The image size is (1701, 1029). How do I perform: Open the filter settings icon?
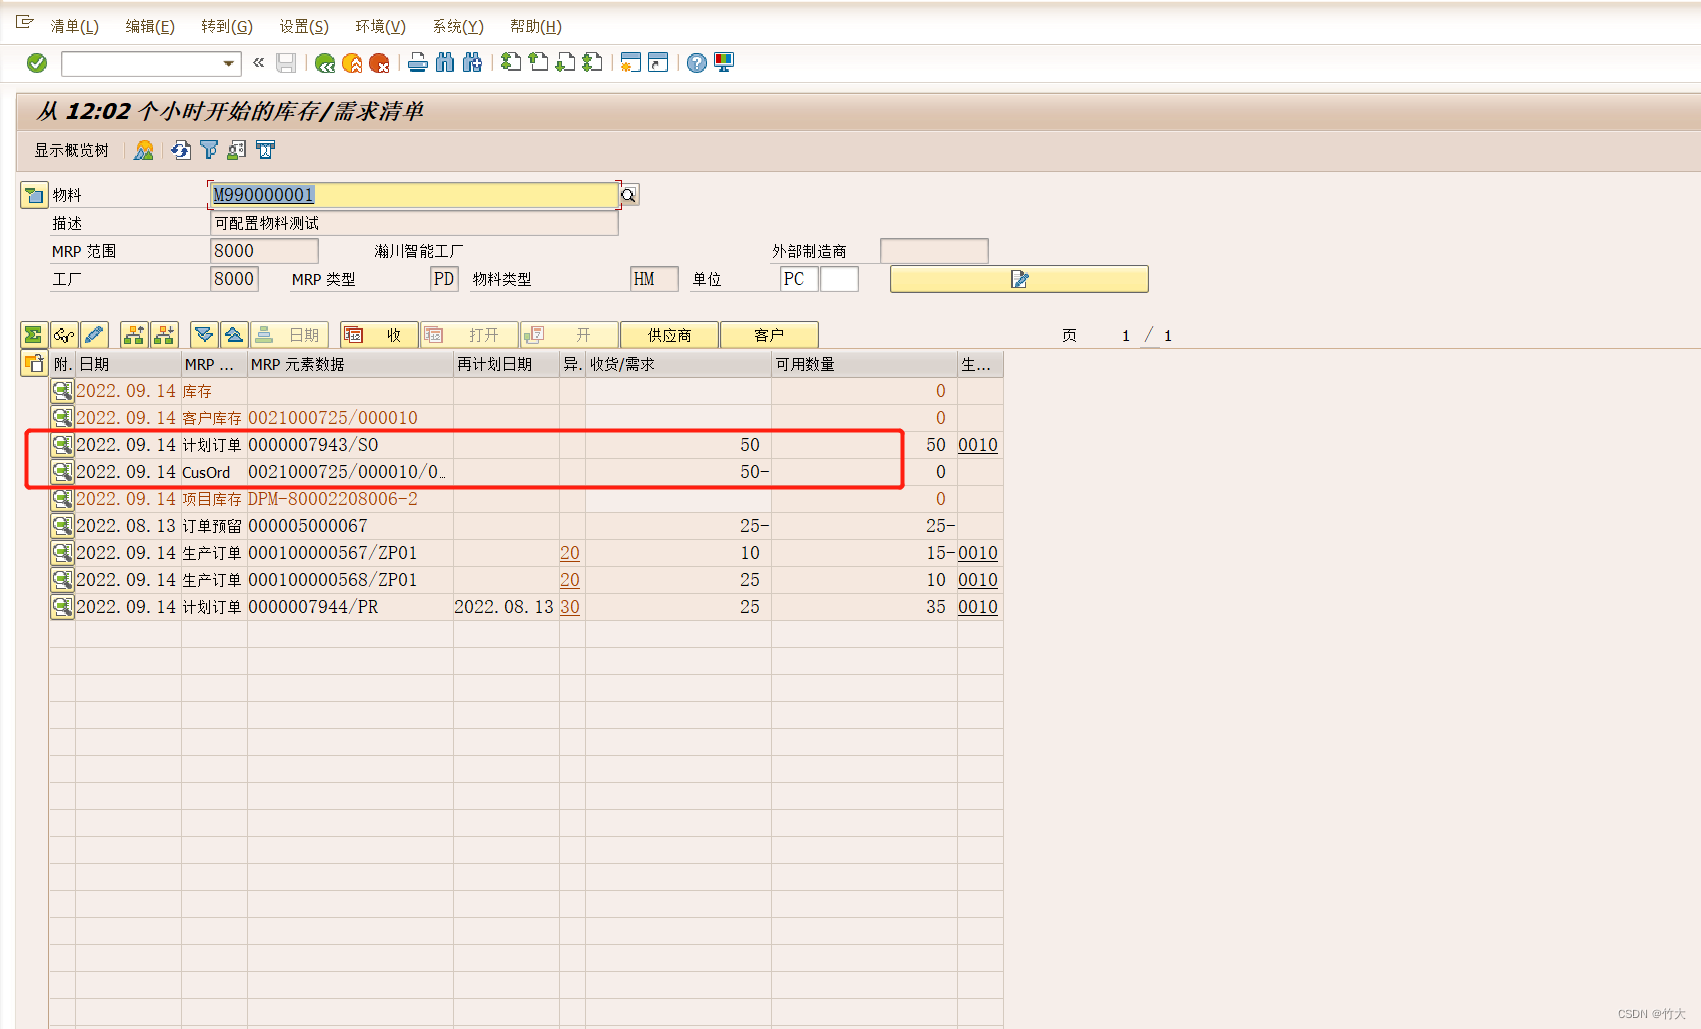pyautogui.click(x=208, y=150)
